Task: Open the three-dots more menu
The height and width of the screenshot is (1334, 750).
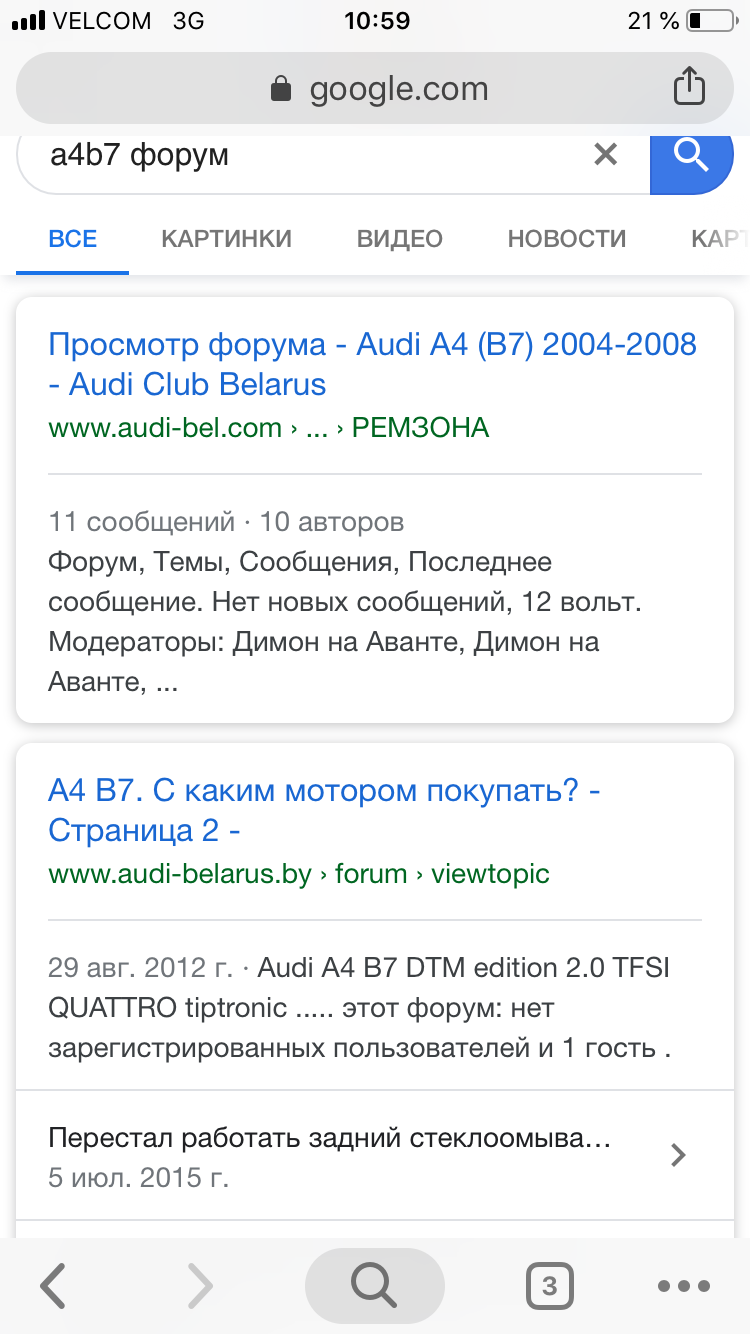Action: coord(683,1287)
